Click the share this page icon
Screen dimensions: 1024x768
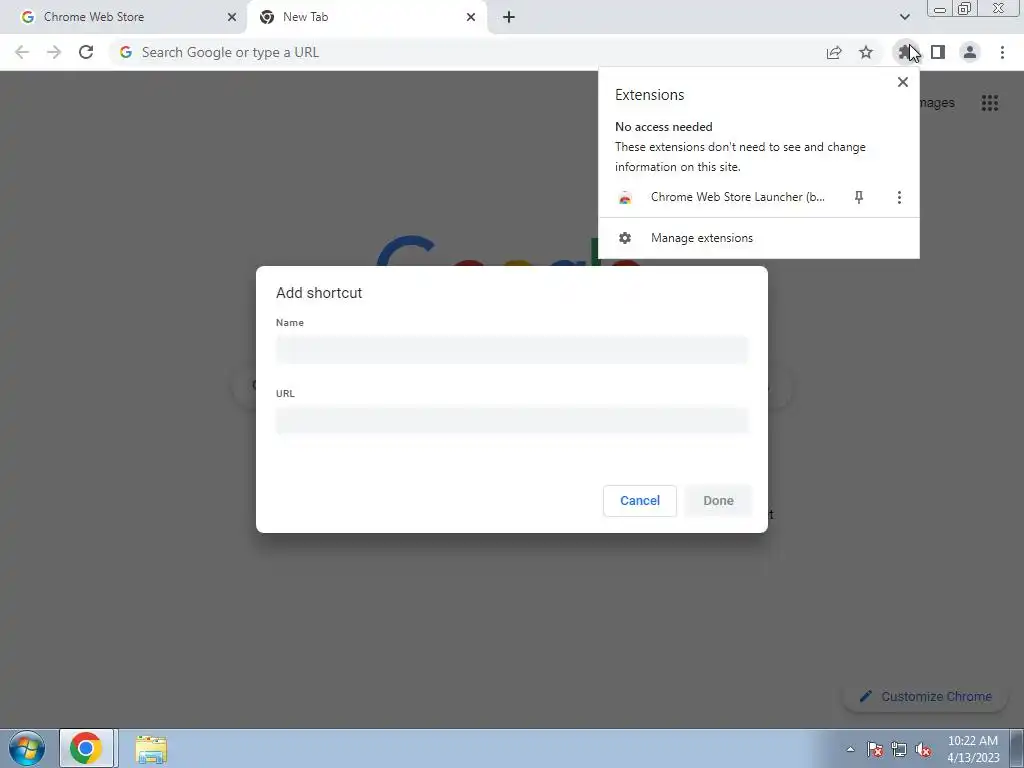834,52
